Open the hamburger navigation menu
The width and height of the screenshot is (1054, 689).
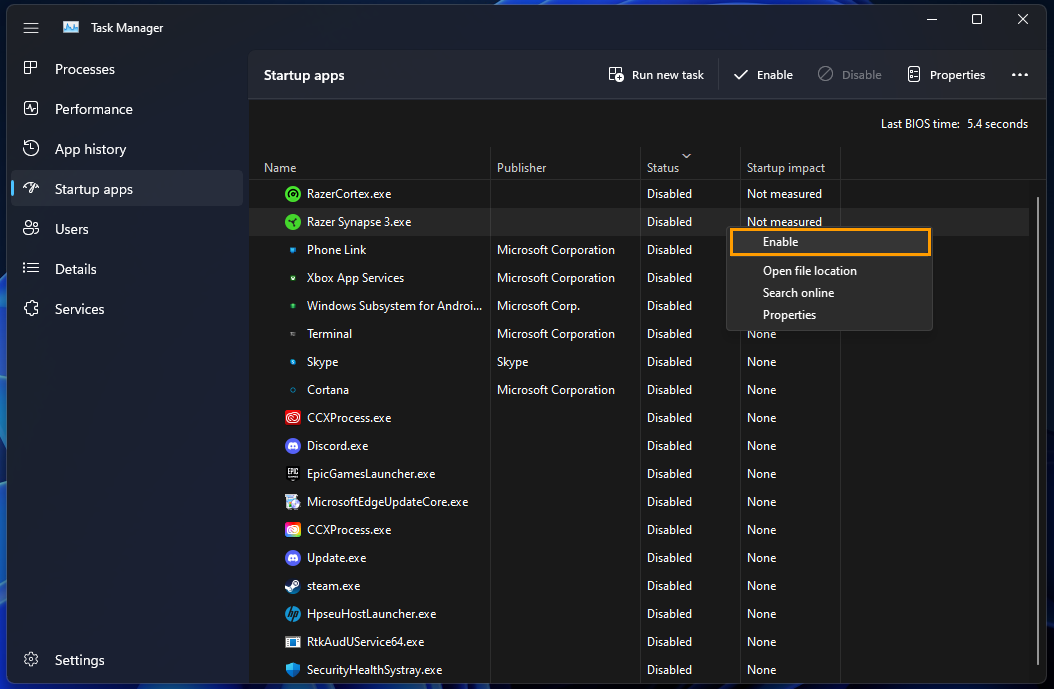click(x=31, y=28)
